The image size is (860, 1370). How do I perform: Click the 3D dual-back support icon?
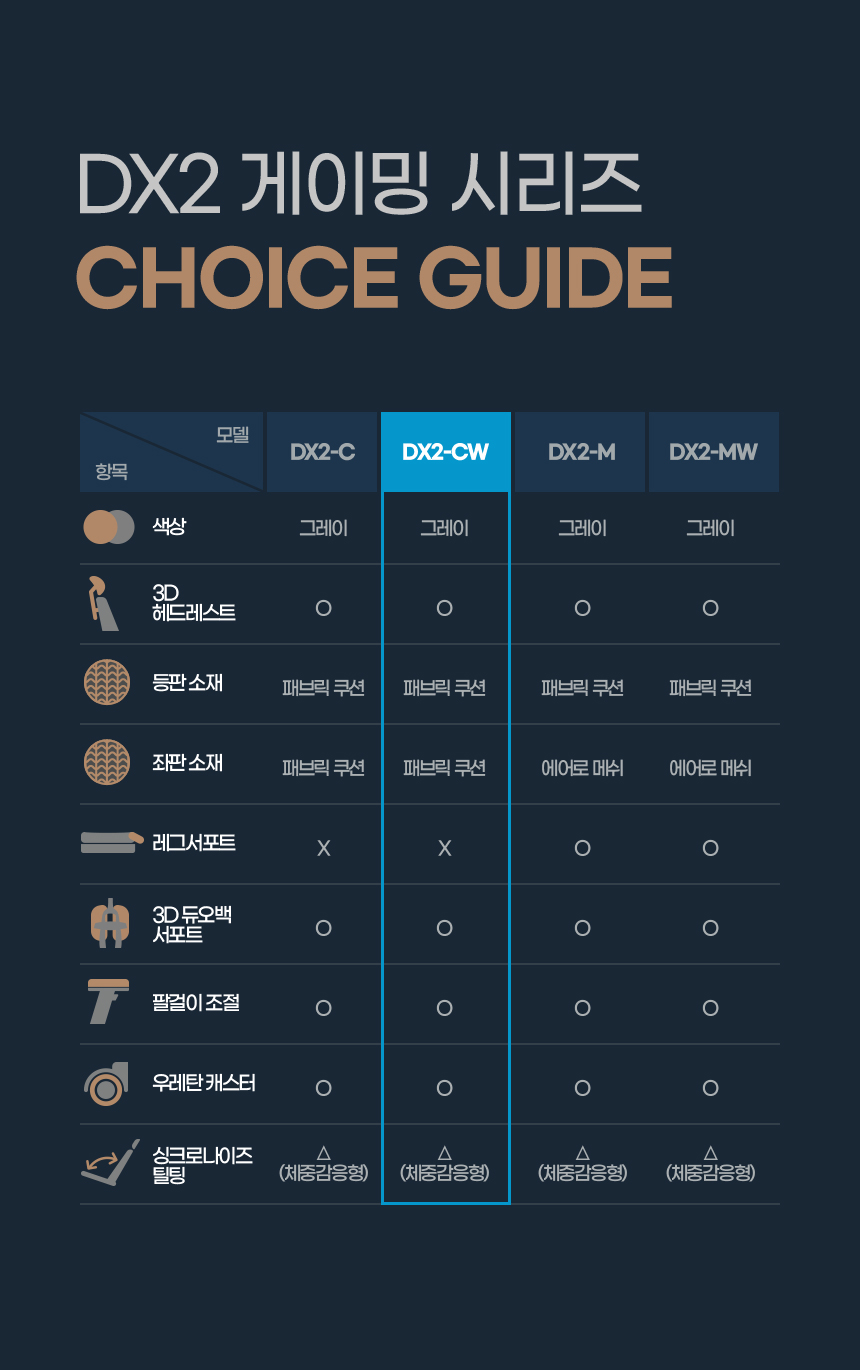pyautogui.click(x=107, y=924)
